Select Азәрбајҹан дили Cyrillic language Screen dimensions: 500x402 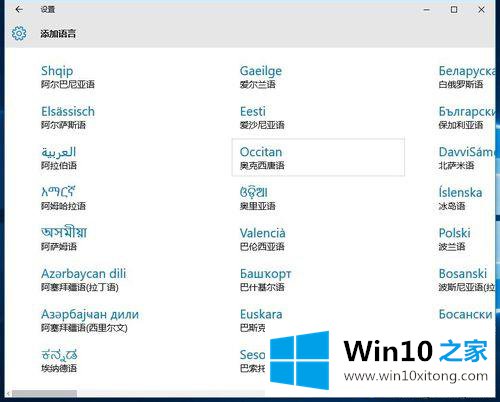click(x=90, y=320)
